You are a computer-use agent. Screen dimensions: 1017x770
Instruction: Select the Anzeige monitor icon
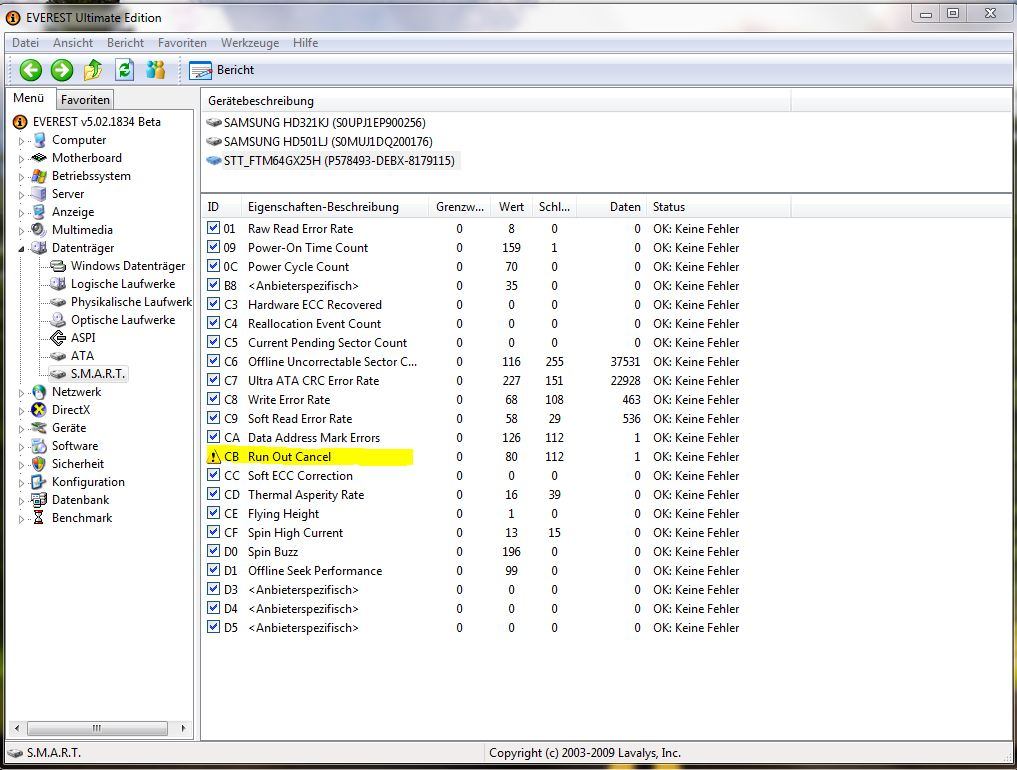tap(39, 212)
